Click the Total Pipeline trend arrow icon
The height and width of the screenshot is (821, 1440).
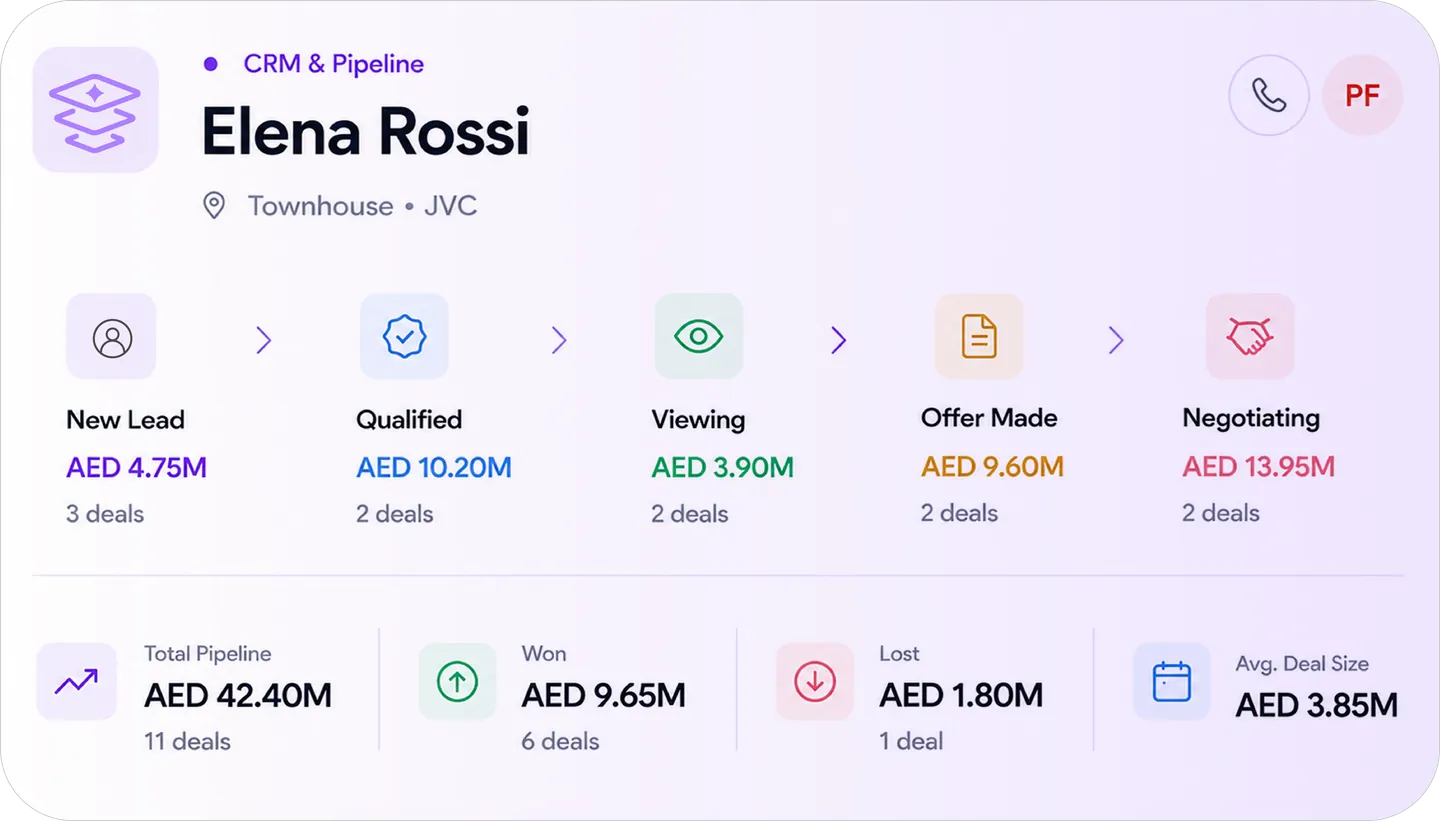[x=76, y=682]
